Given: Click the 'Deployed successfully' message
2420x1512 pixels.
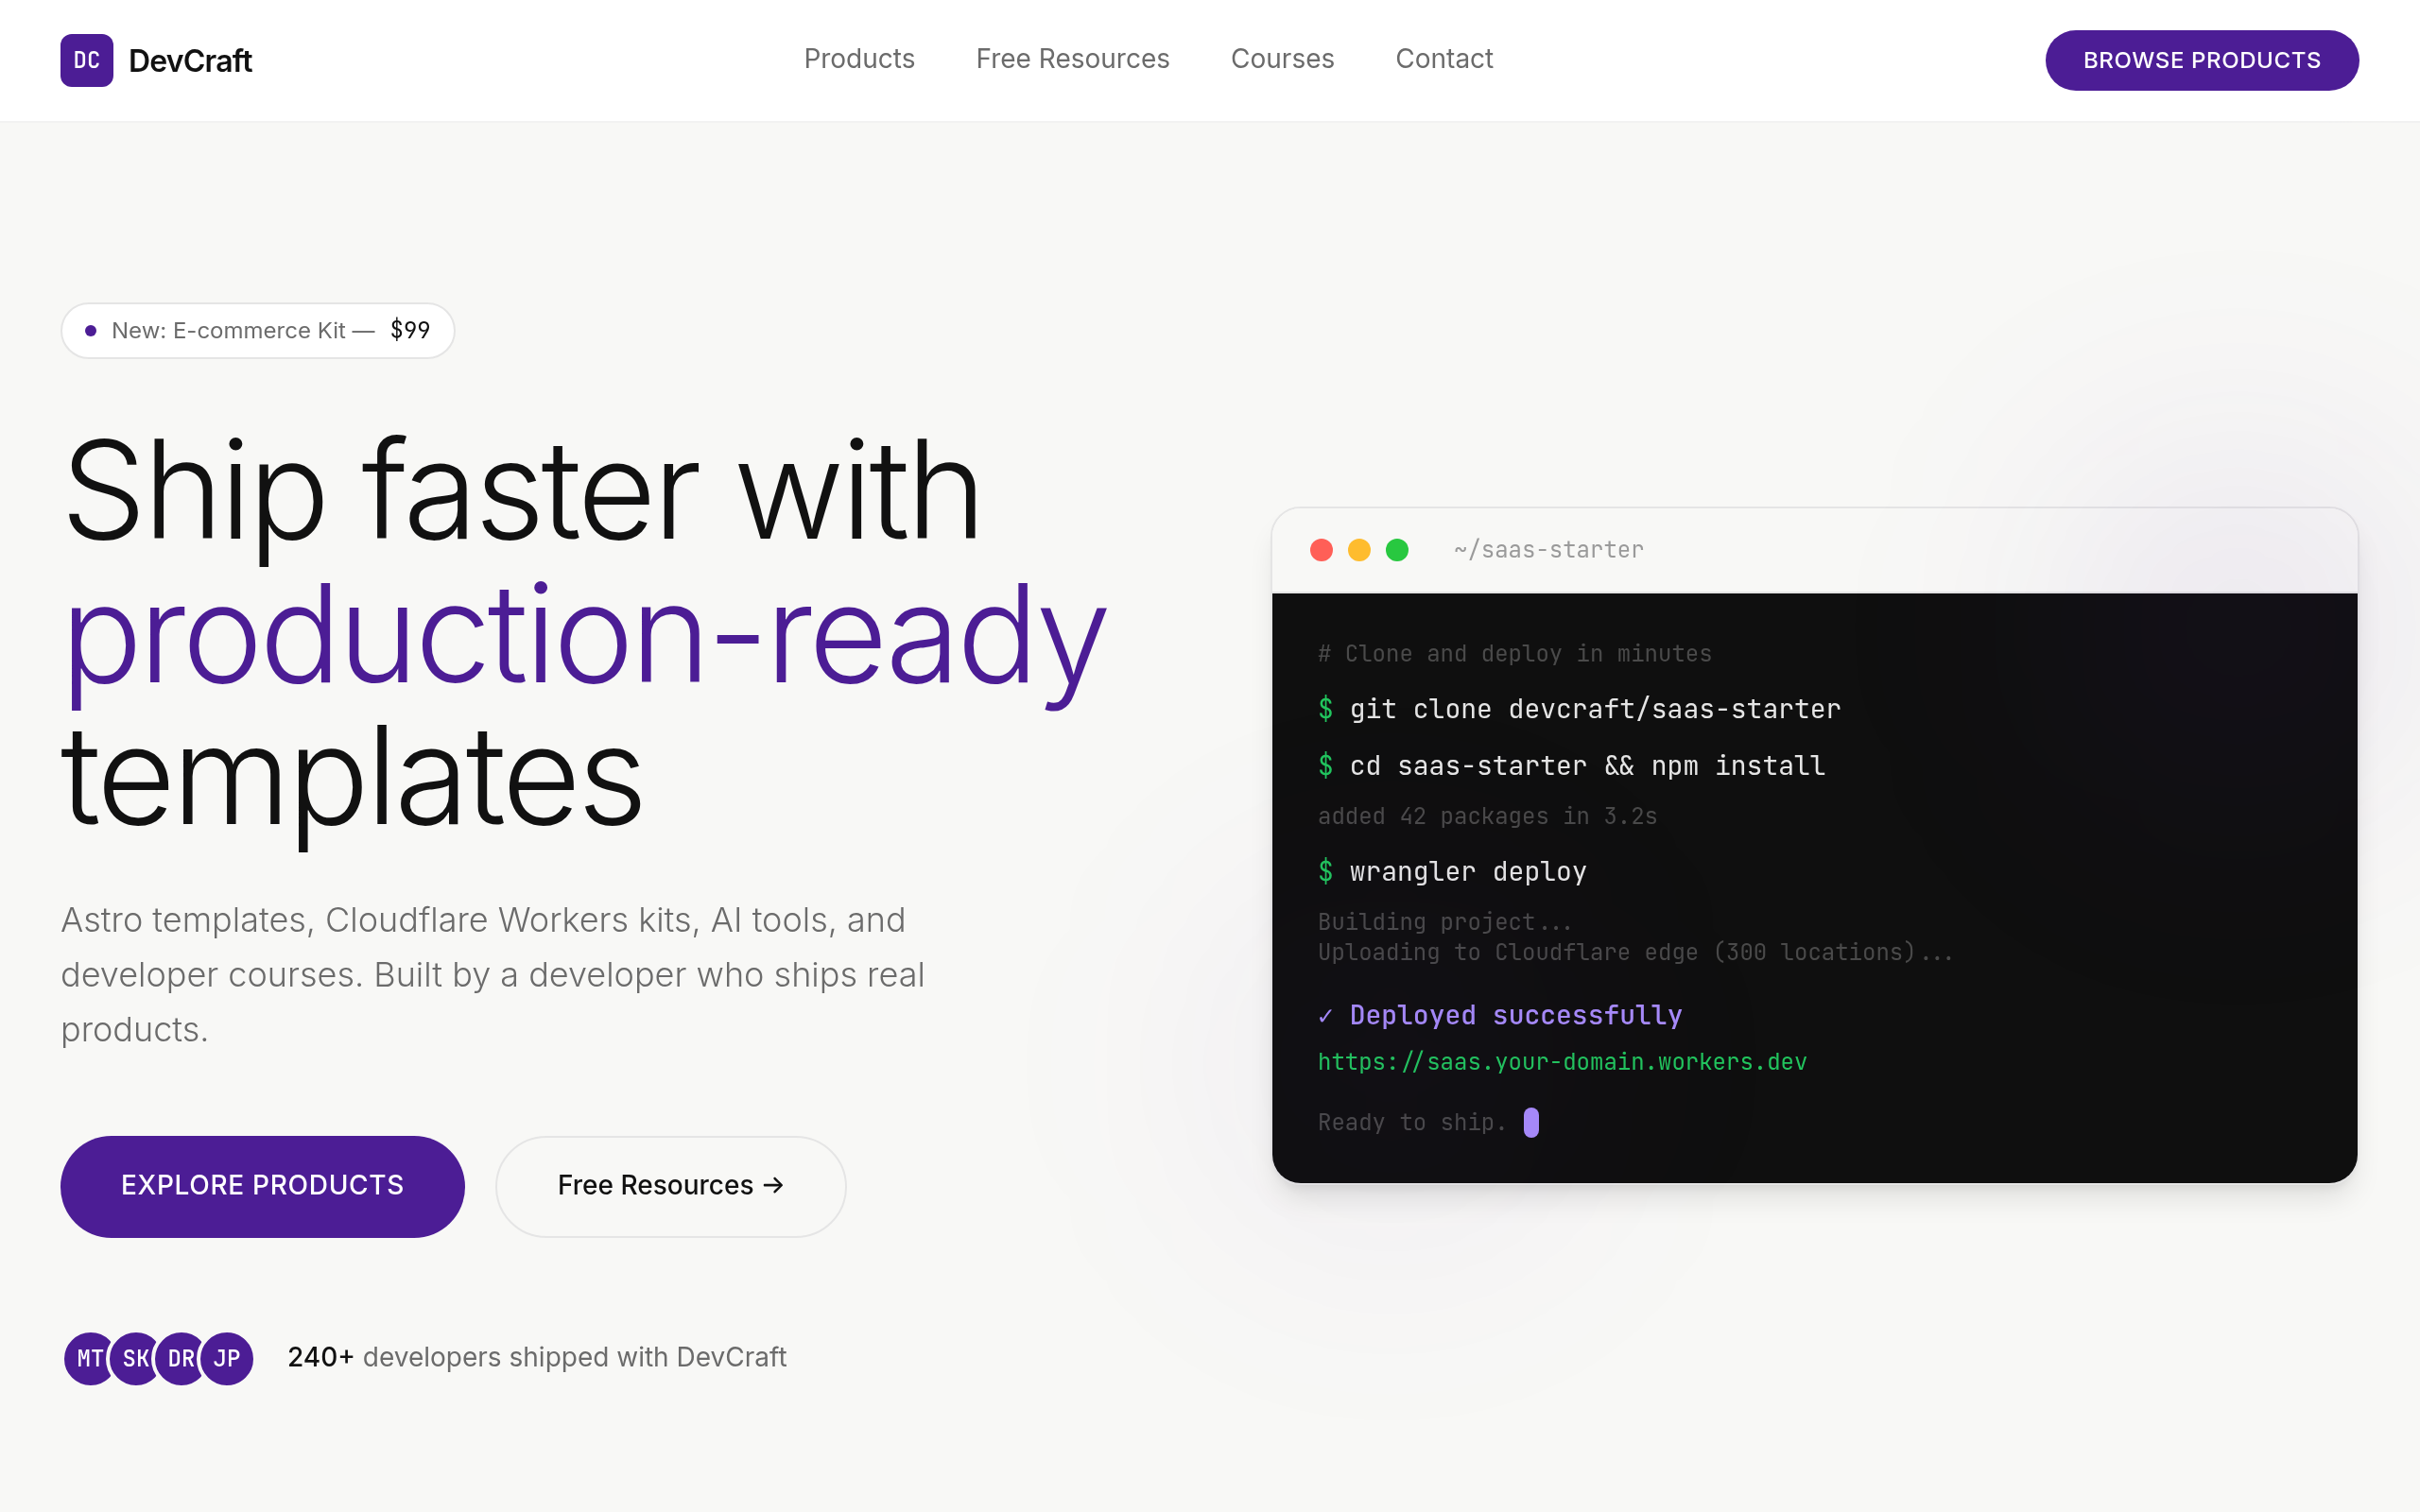Looking at the screenshot, I should (x=1515, y=1015).
